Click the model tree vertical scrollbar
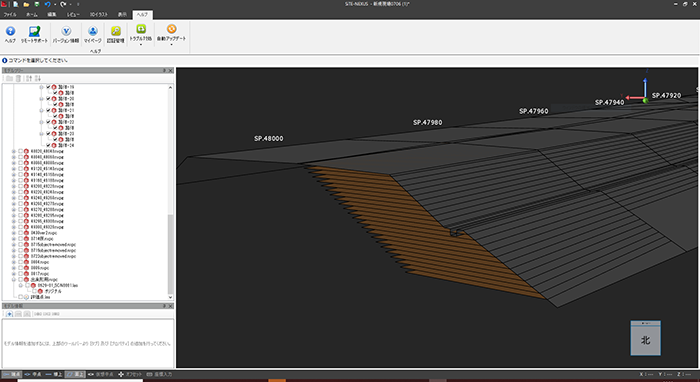Screen dimensions: 700x382 tap(170, 192)
